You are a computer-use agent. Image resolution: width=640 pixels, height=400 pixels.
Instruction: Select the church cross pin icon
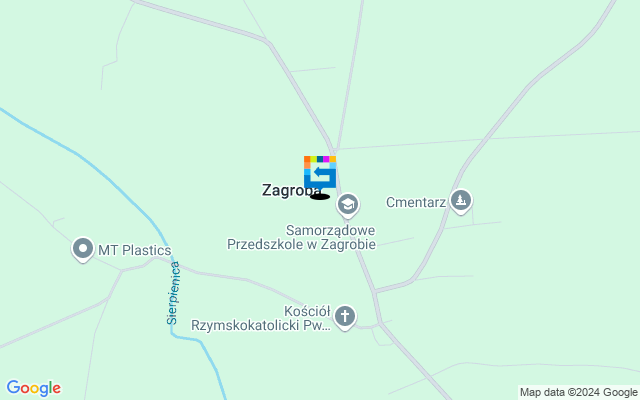[x=345, y=318]
